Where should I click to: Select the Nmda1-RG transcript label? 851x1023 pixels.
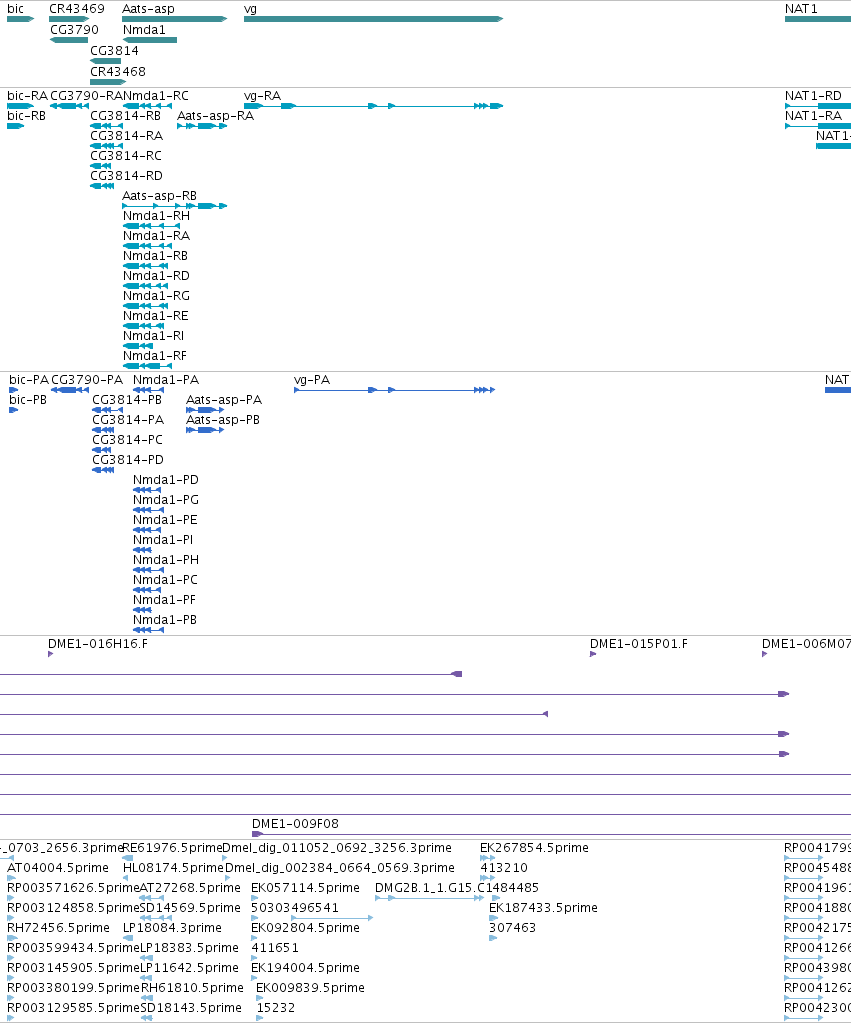click(x=157, y=296)
